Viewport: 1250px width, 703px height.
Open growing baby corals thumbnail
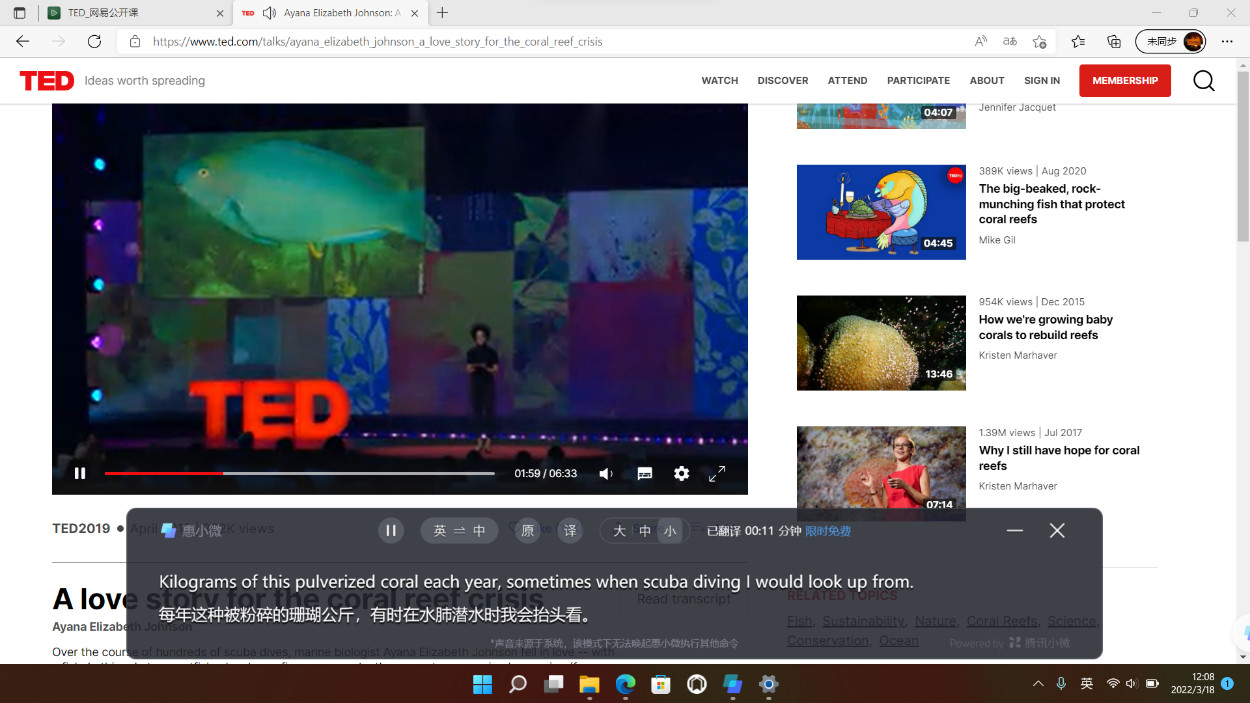pos(881,343)
